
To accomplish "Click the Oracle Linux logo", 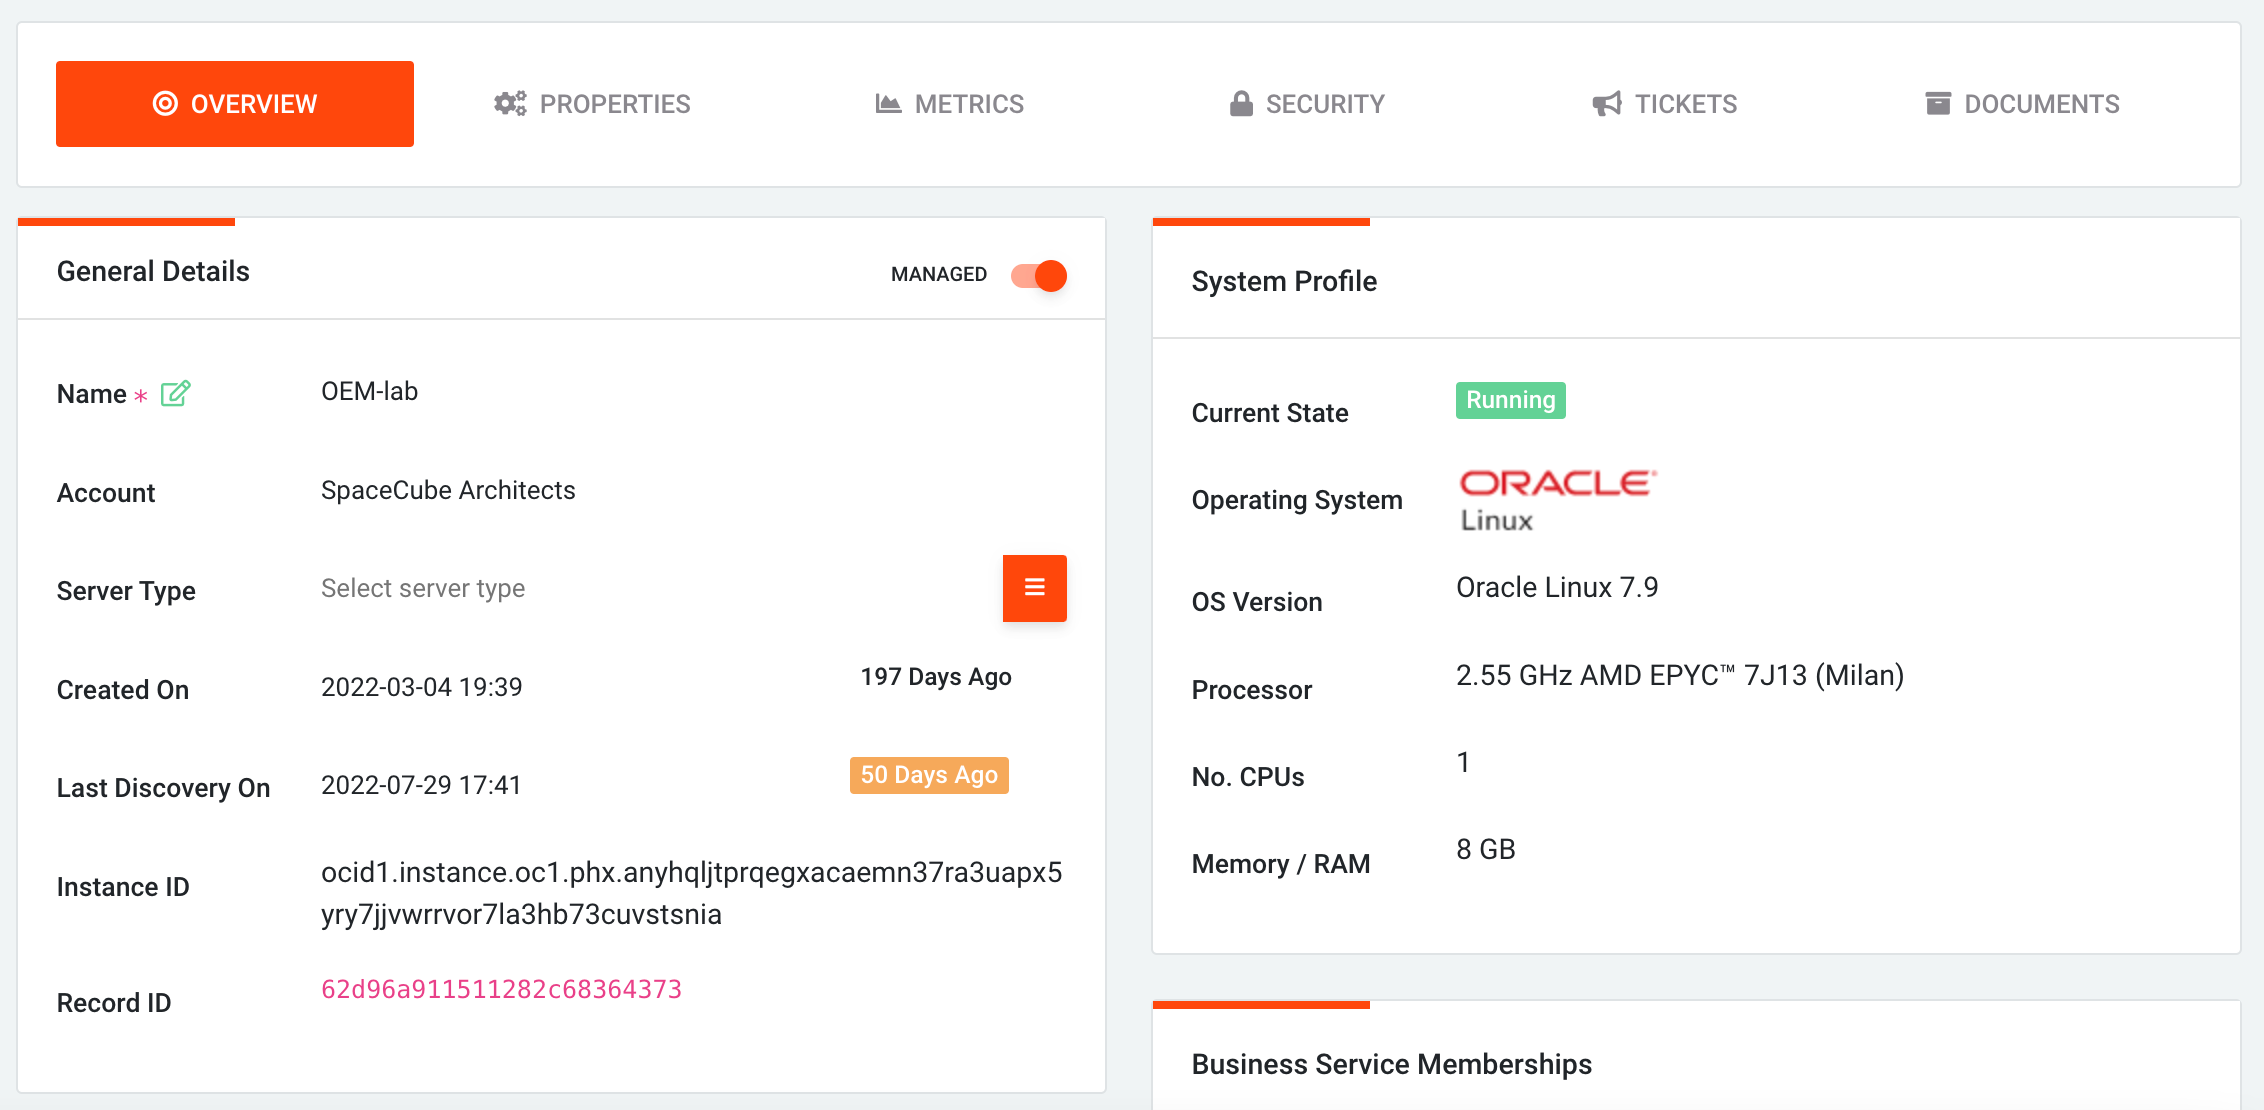I will click(1557, 500).
